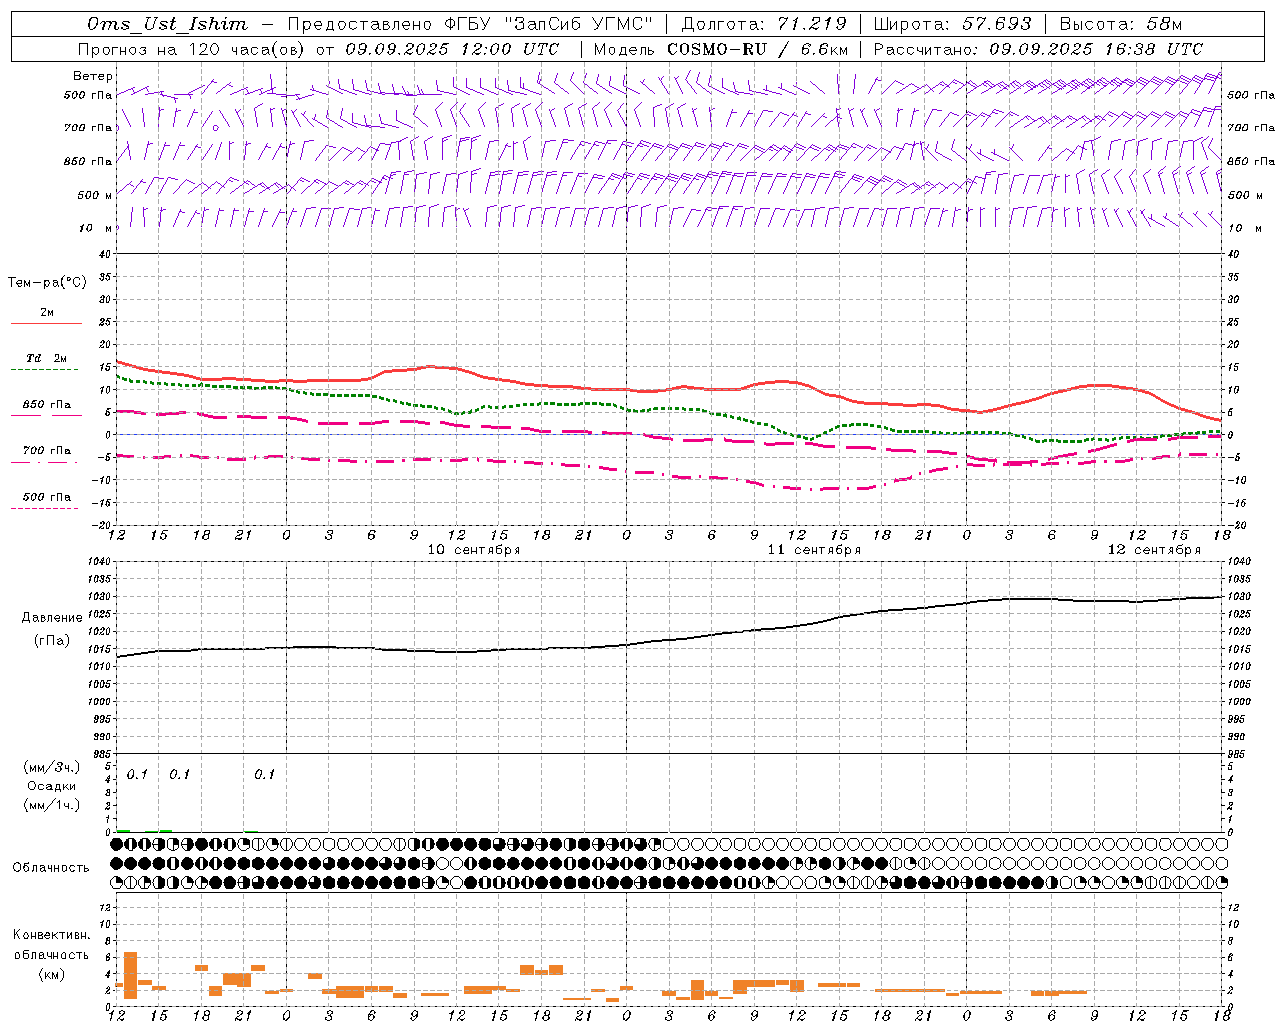Select the "Тем-ра(°C)" temperature axis label

47,283
